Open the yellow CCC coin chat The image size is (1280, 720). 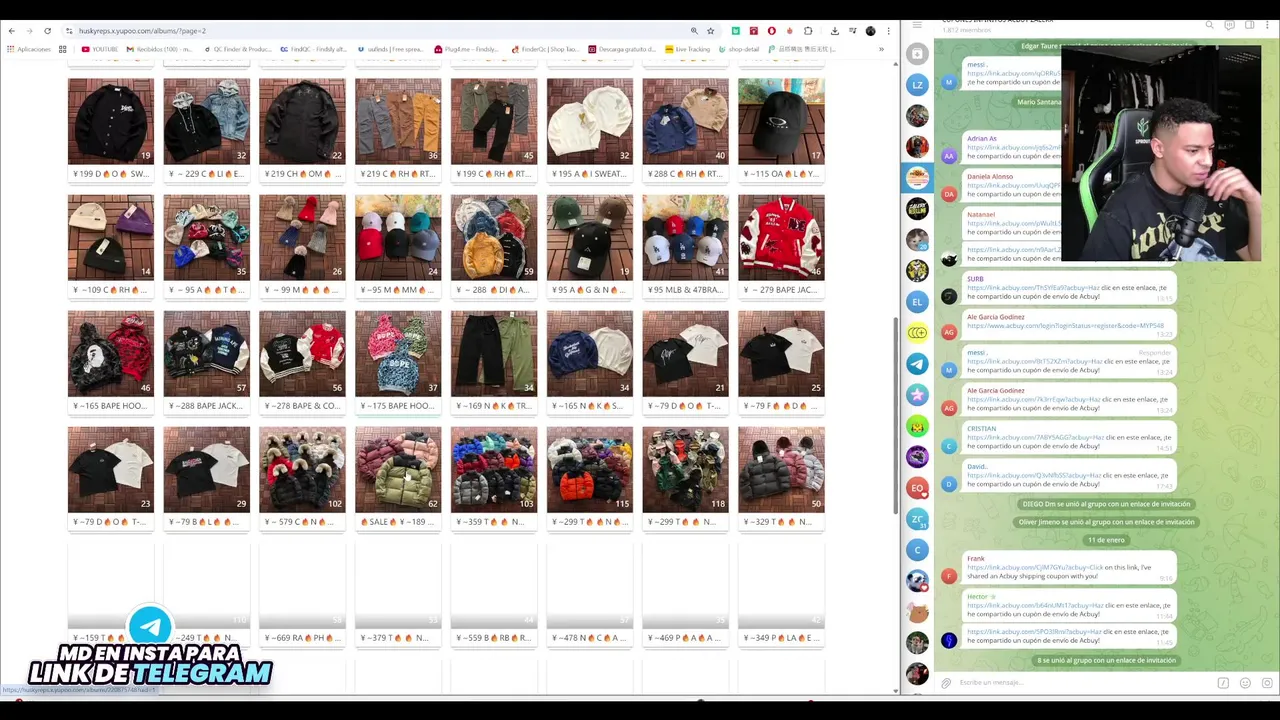click(917, 332)
